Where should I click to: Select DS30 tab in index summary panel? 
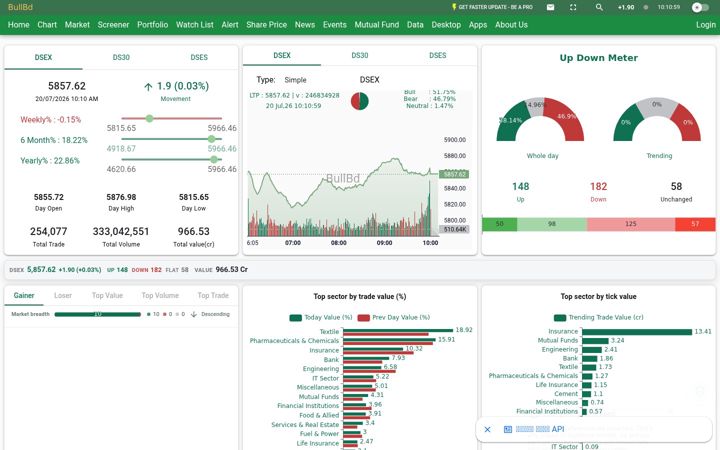click(x=121, y=57)
